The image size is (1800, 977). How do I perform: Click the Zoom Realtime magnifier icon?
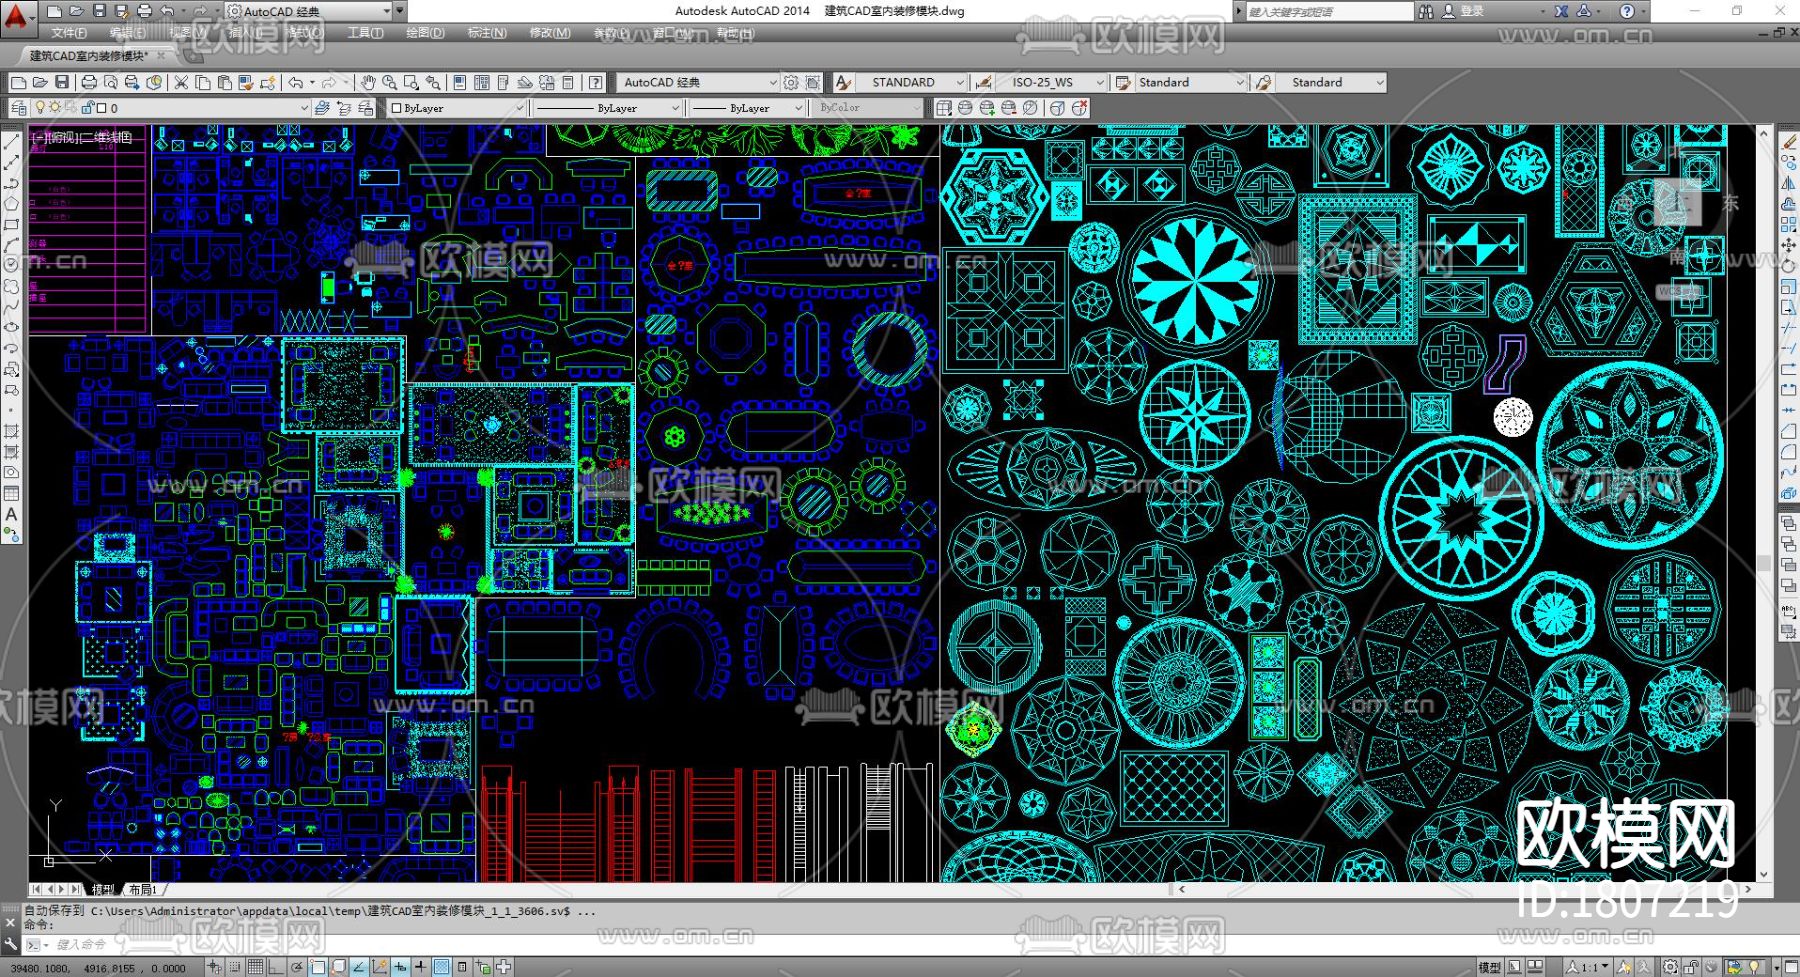389,82
